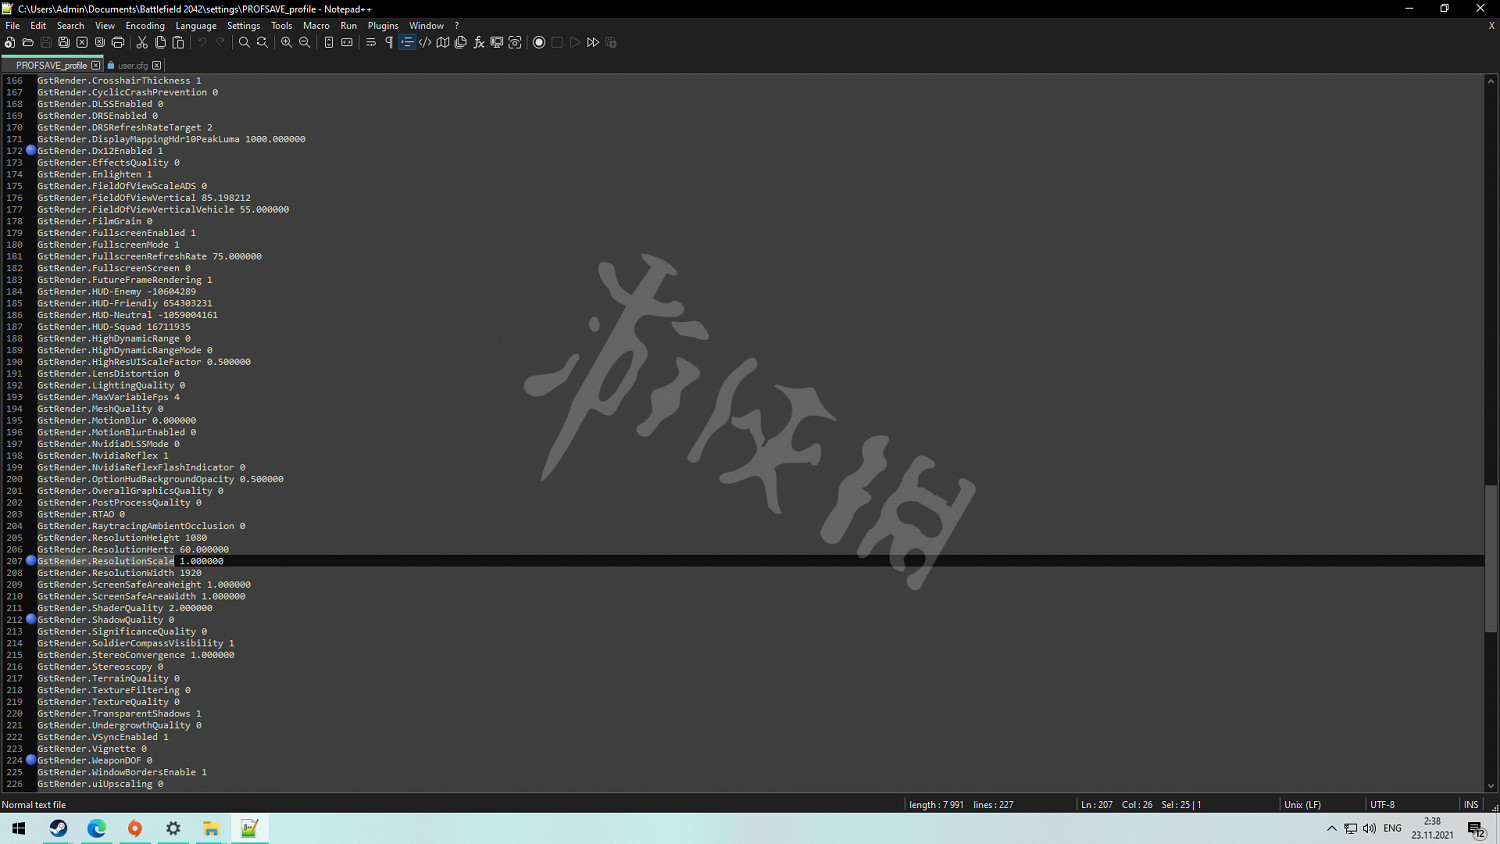Switch to the user.cfg tab
Image resolution: width=1500 pixels, height=844 pixels.
pyautogui.click(x=132, y=66)
